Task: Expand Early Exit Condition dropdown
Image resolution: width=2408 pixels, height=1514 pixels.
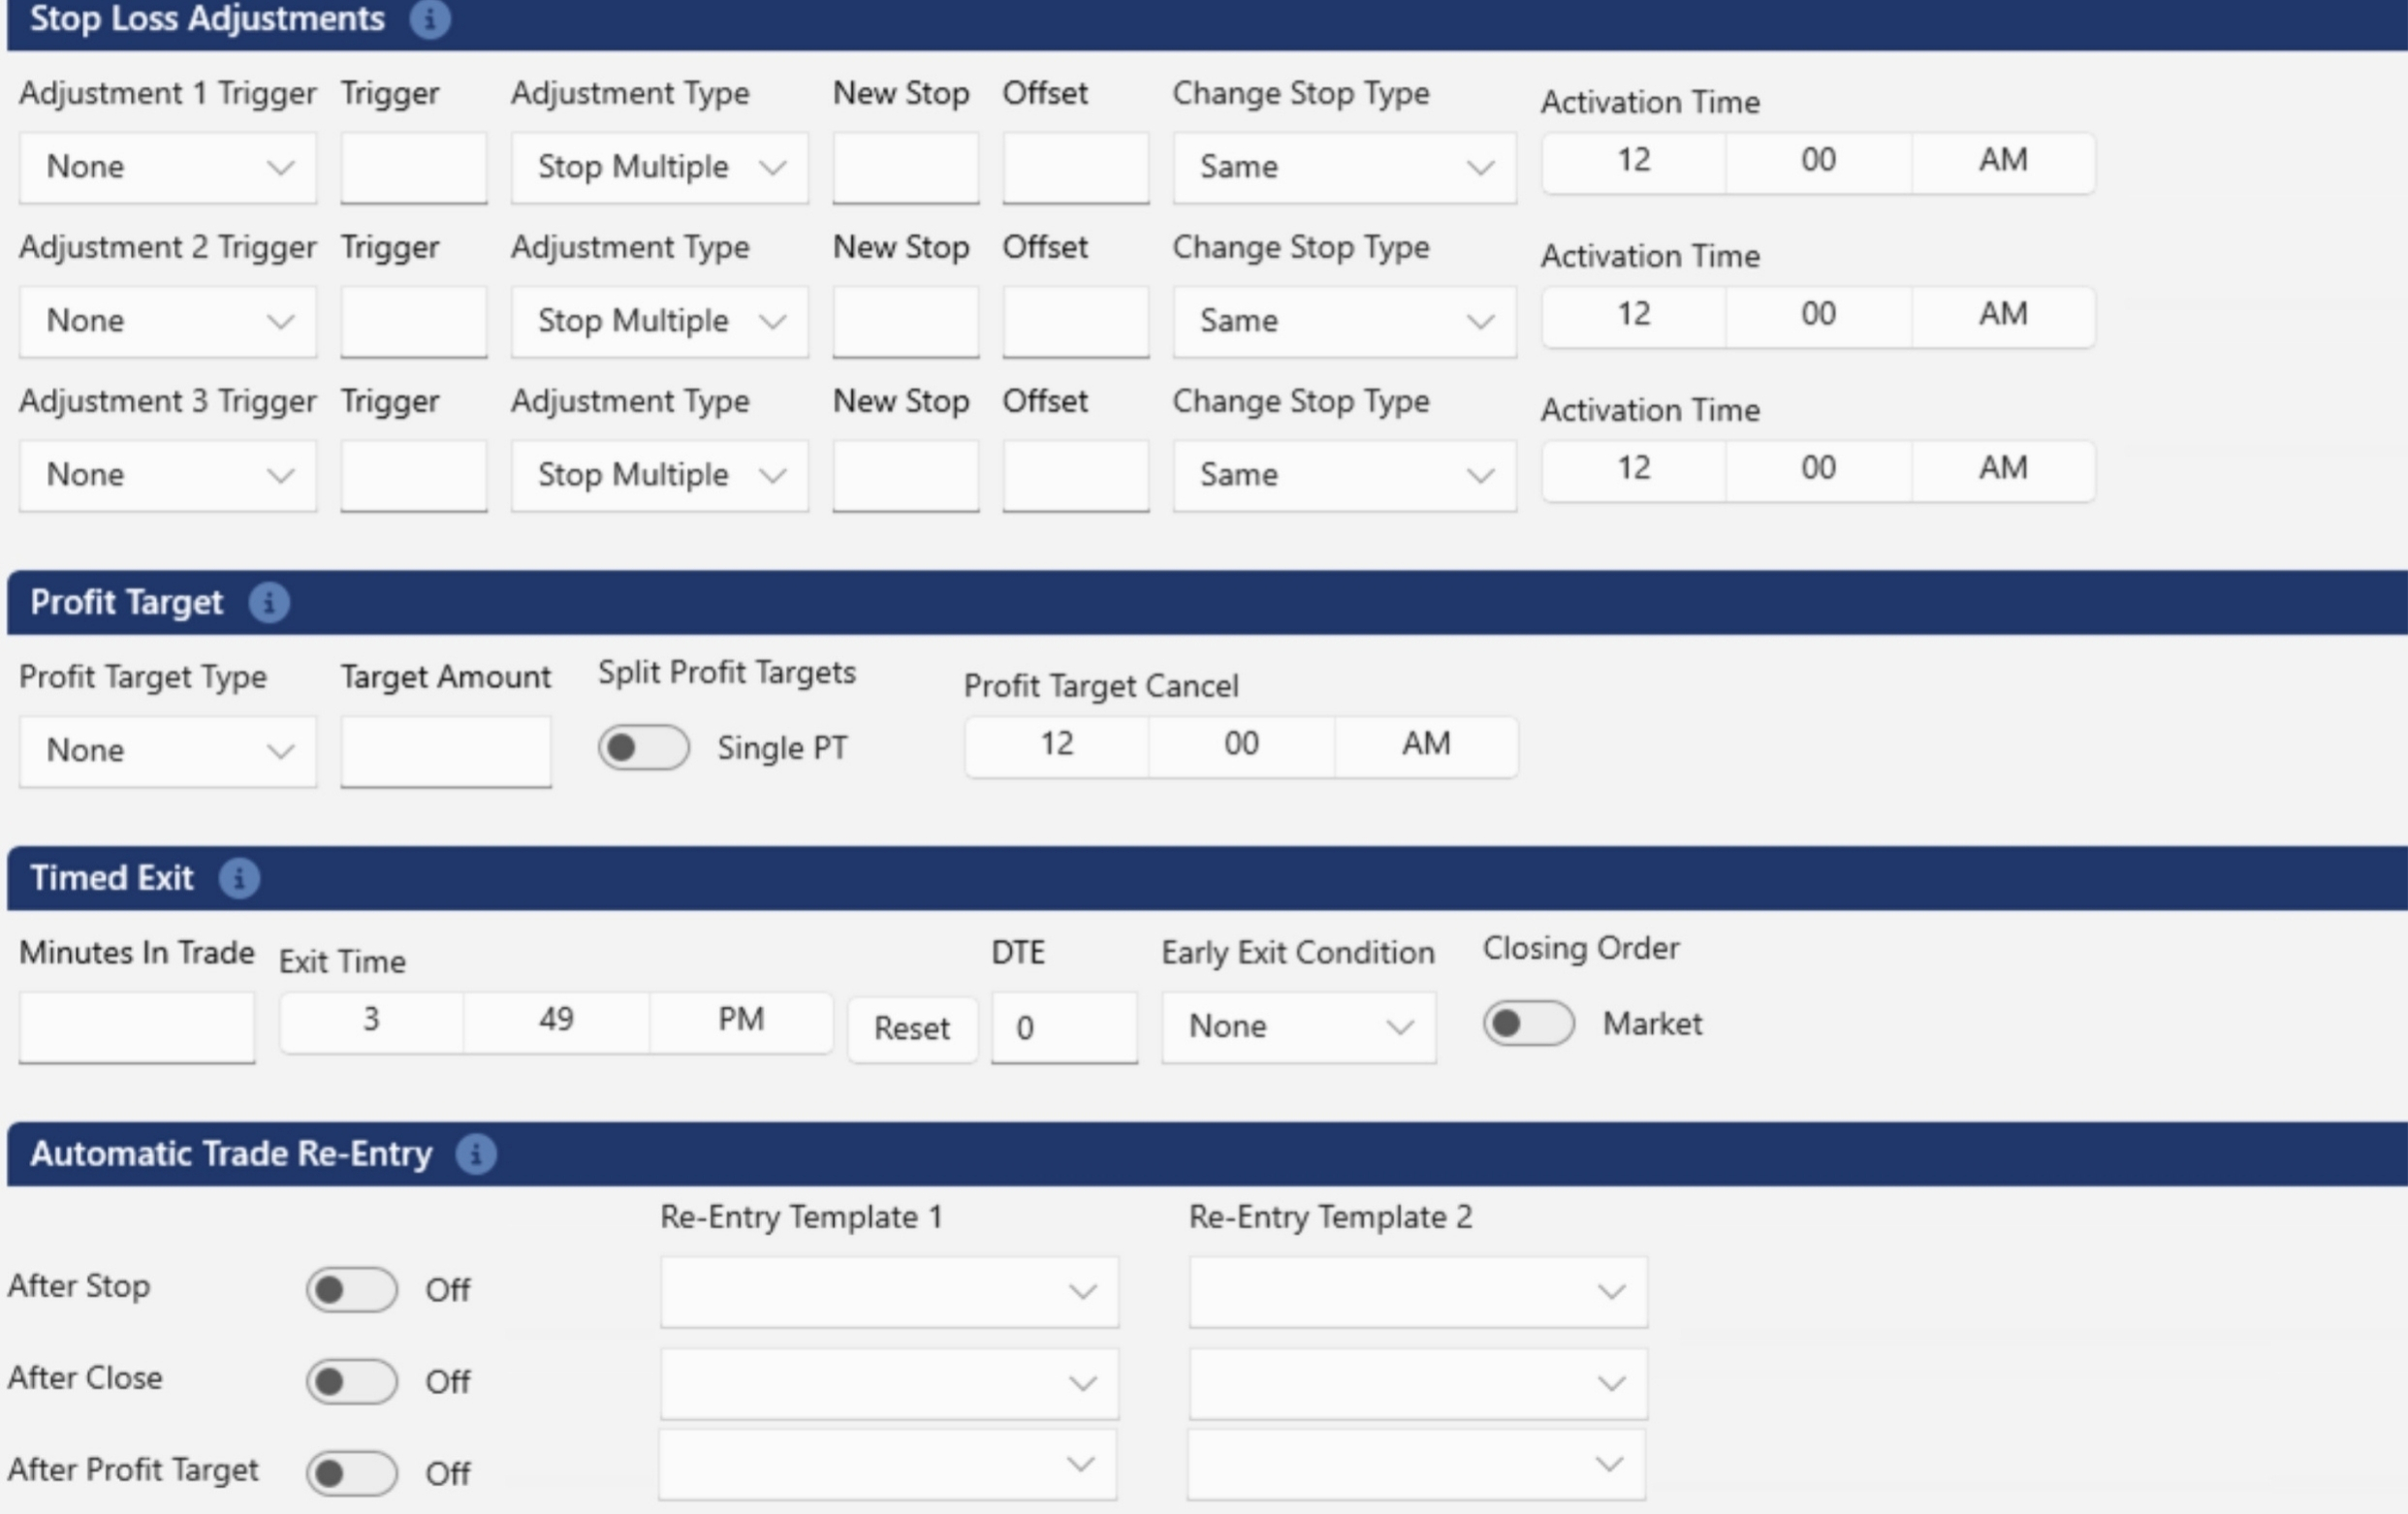Action: click(1298, 1027)
